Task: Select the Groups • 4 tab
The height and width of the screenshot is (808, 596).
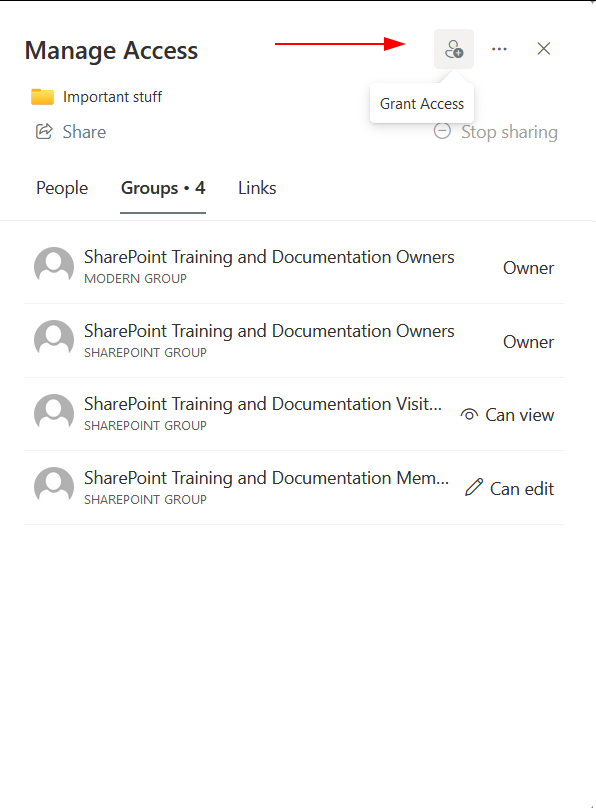Action: [163, 188]
